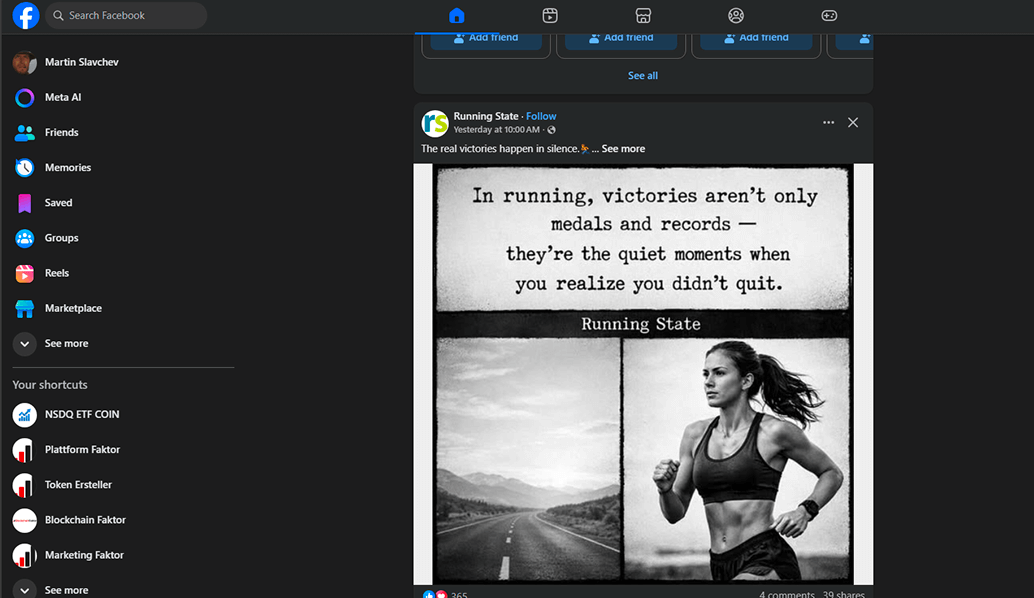This screenshot has height=598, width=1034.
Task: Click the Search Facebook input field
Action: click(x=127, y=16)
